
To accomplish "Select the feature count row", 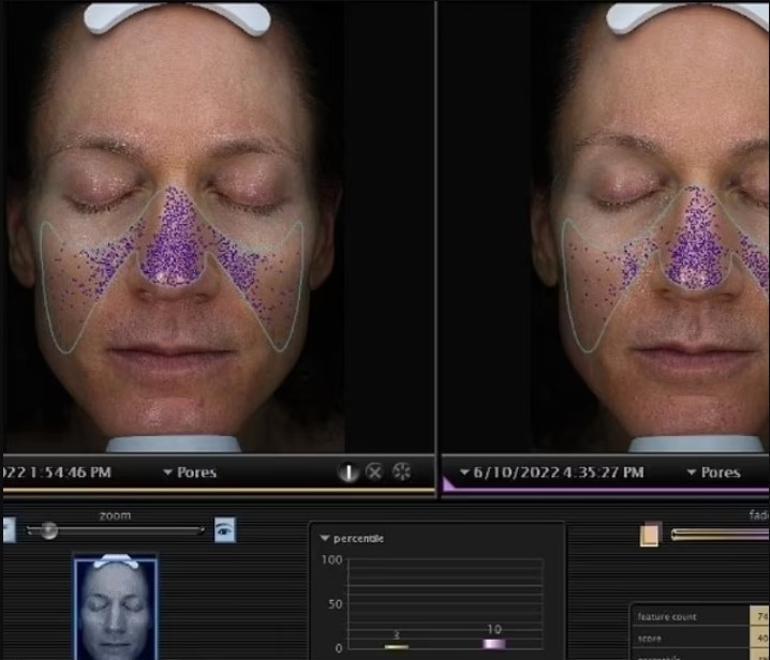I will tap(690, 617).
